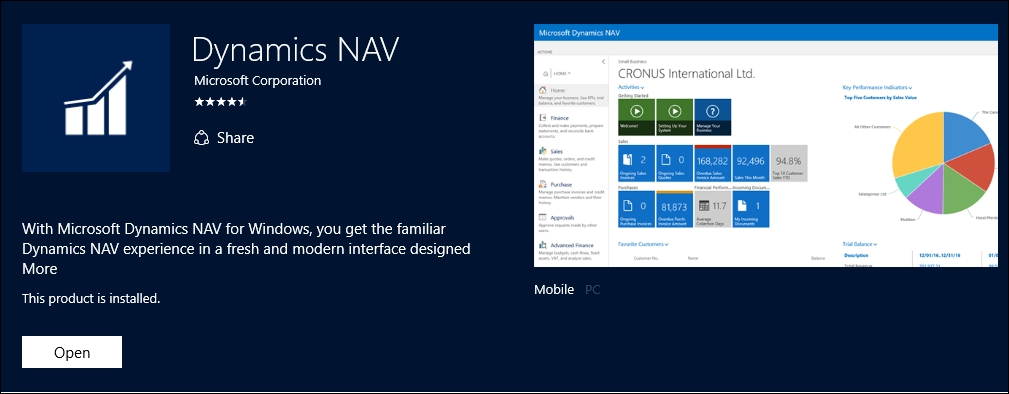Expand description with More link
Viewport: 1009px width, 394px height.
(x=39, y=268)
